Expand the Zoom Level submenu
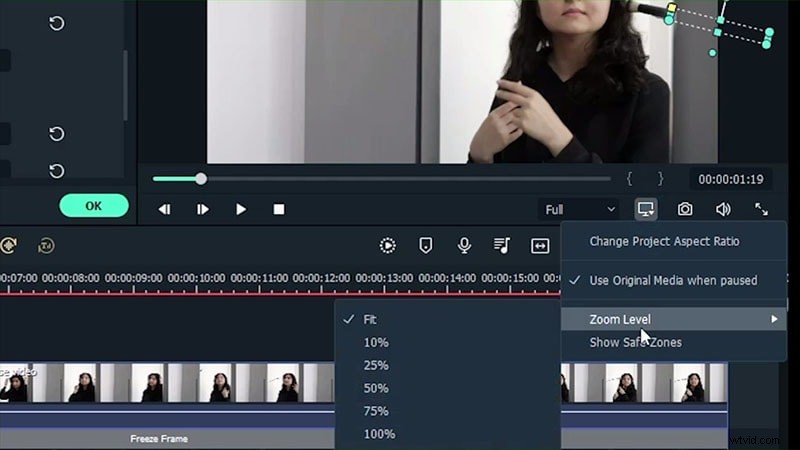Screen dimensions: 800x450 673,319
